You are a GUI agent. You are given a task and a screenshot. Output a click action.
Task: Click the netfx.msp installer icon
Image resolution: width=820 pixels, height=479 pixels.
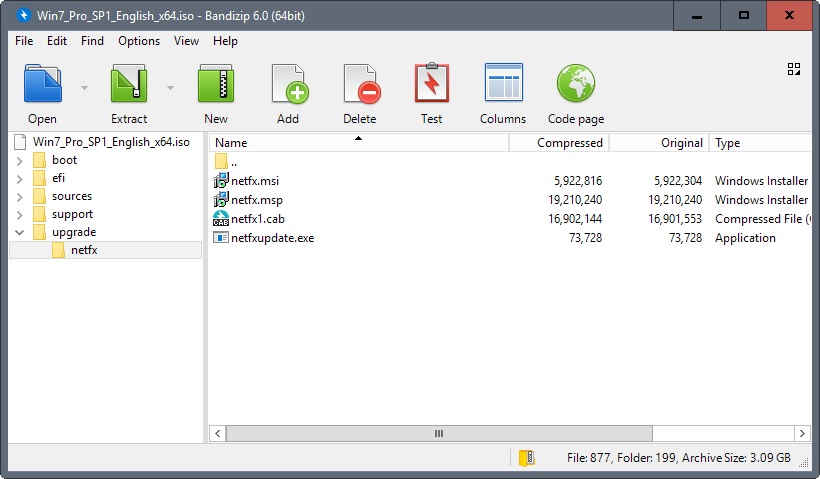point(221,199)
